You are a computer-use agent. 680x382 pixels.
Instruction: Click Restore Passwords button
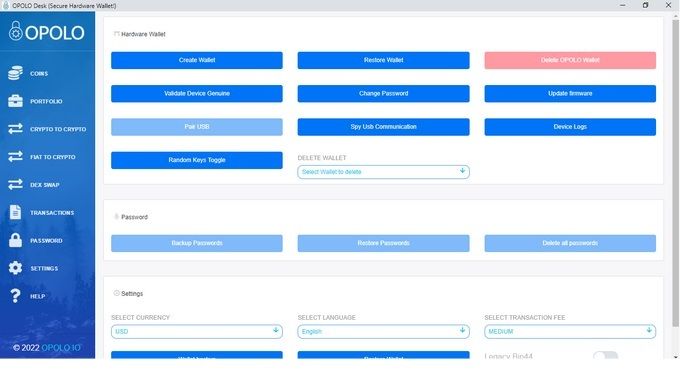click(x=383, y=243)
